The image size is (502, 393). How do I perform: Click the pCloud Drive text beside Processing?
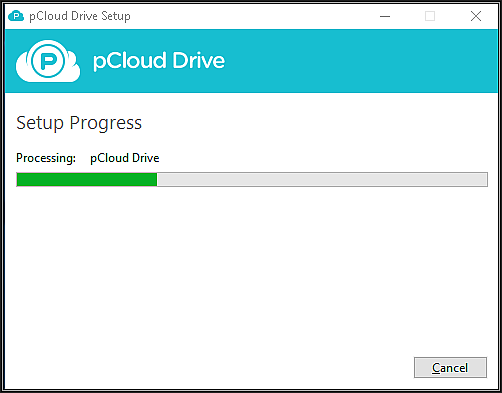125,158
